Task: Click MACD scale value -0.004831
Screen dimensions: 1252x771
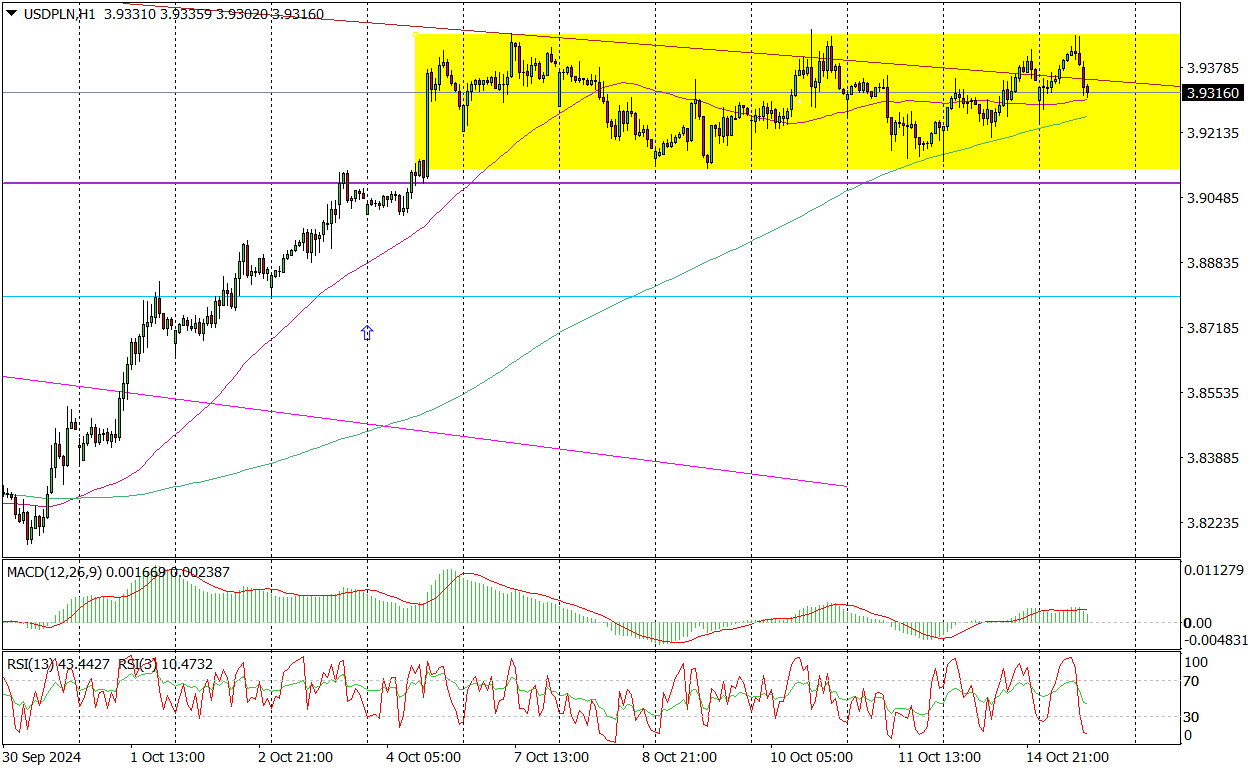Action: point(1215,640)
